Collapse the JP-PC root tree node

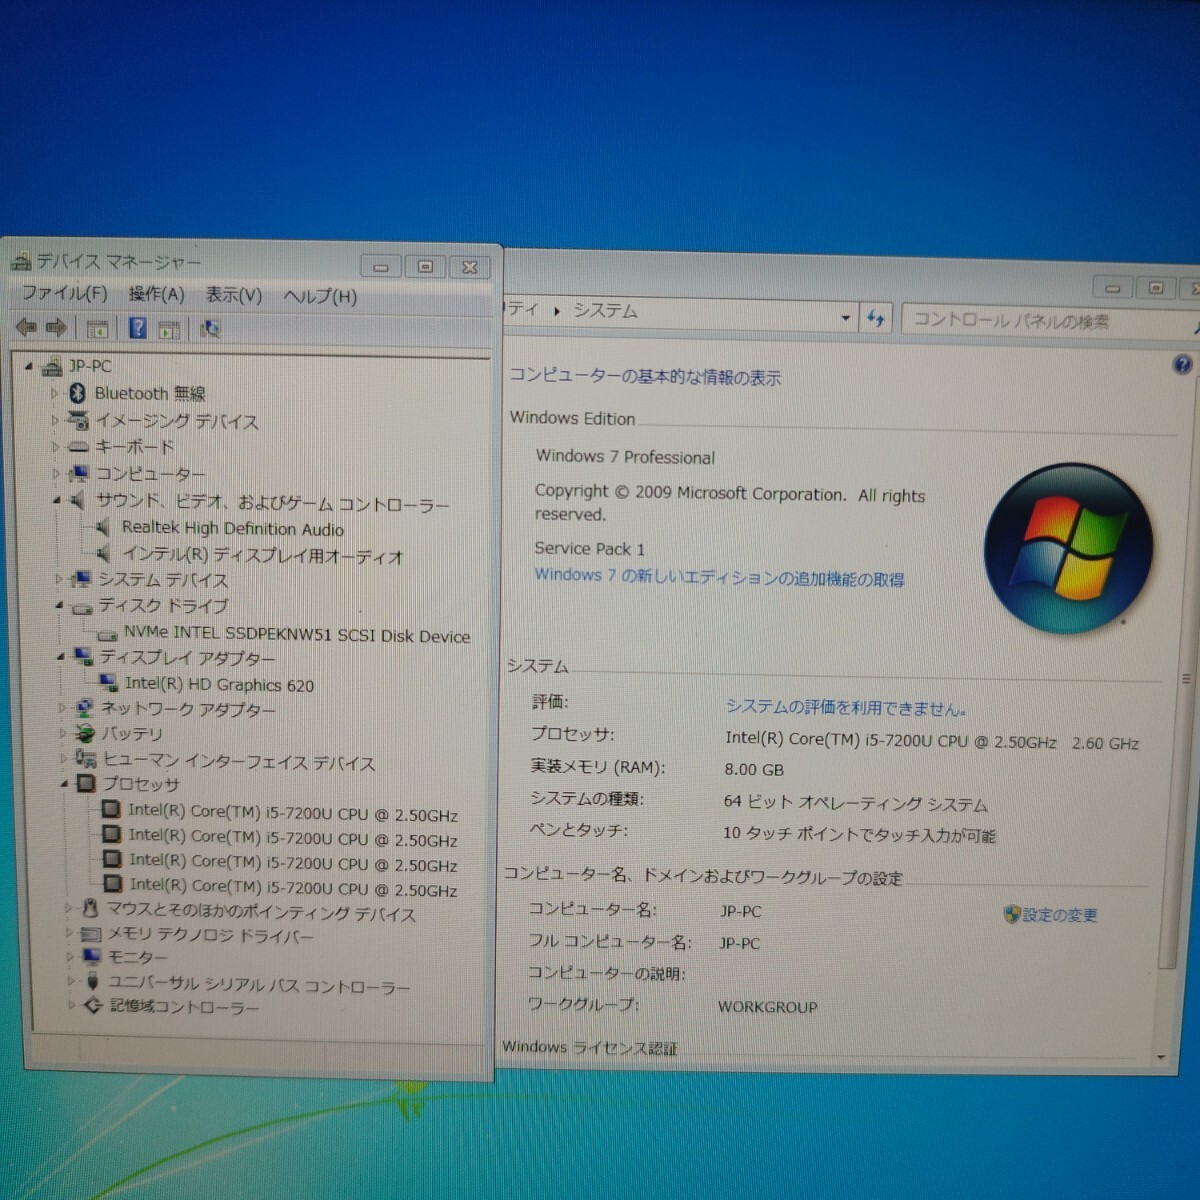pyautogui.click(x=29, y=366)
